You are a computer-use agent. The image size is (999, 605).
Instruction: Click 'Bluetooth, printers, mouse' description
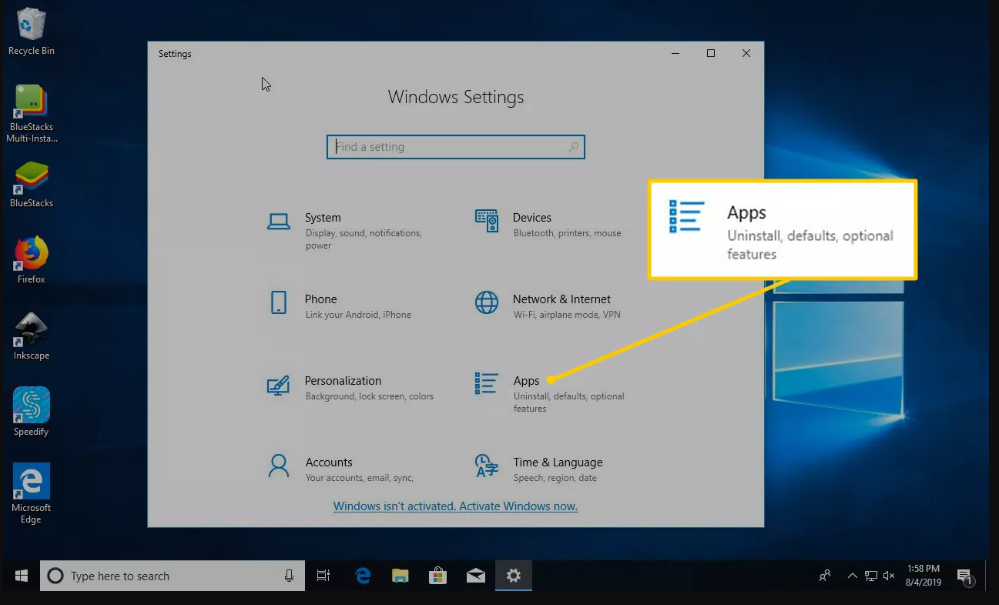(567, 233)
